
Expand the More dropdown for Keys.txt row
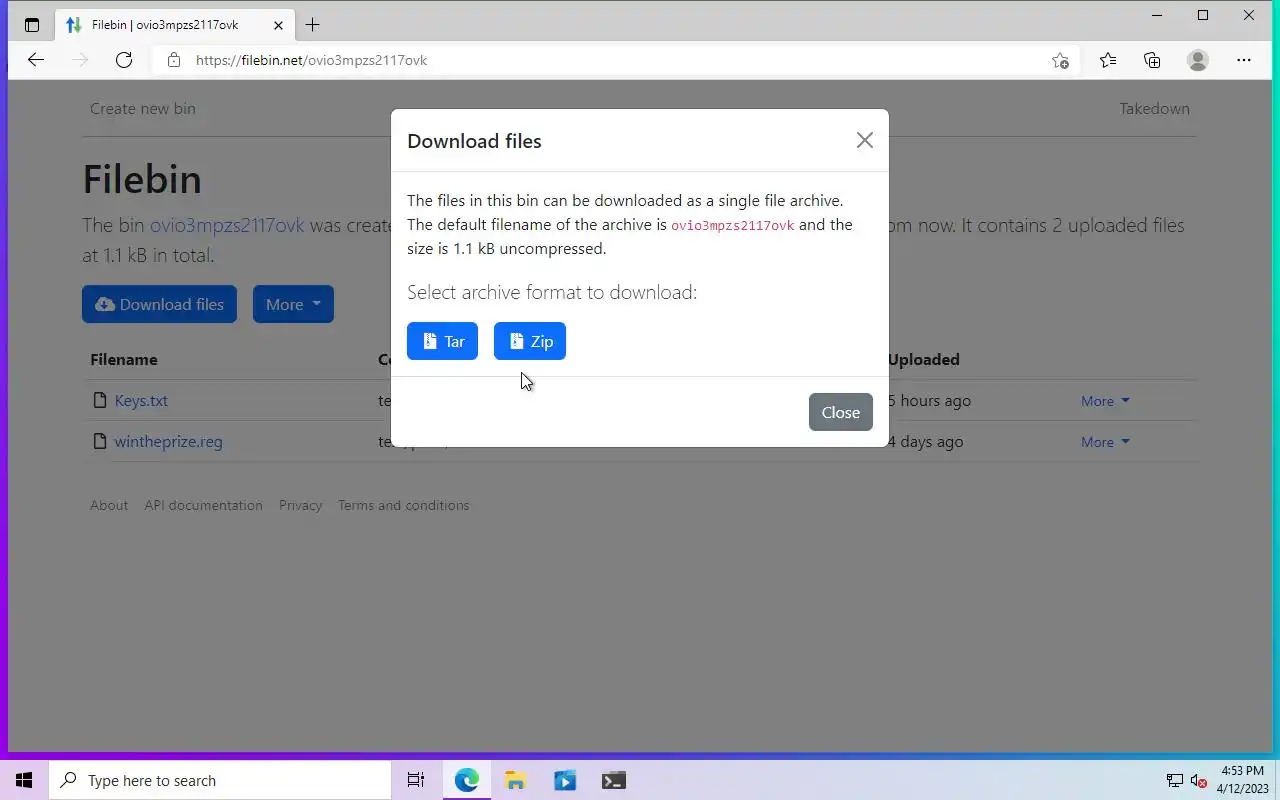(1105, 401)
